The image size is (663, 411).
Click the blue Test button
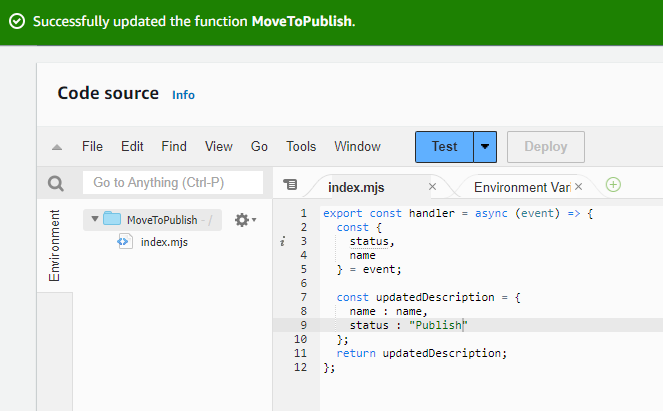pos(444,146)
